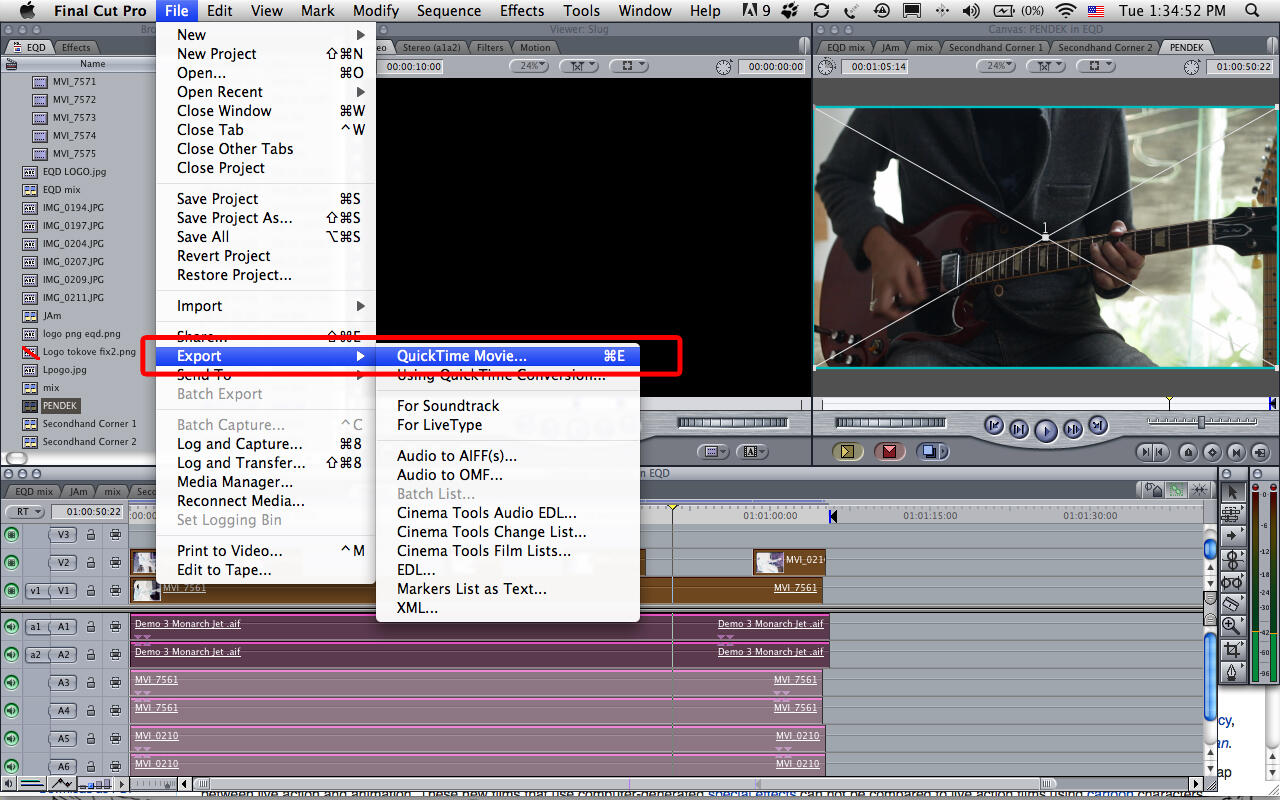Click the yellow Insert edit button in Canvas

pos(848,452)
